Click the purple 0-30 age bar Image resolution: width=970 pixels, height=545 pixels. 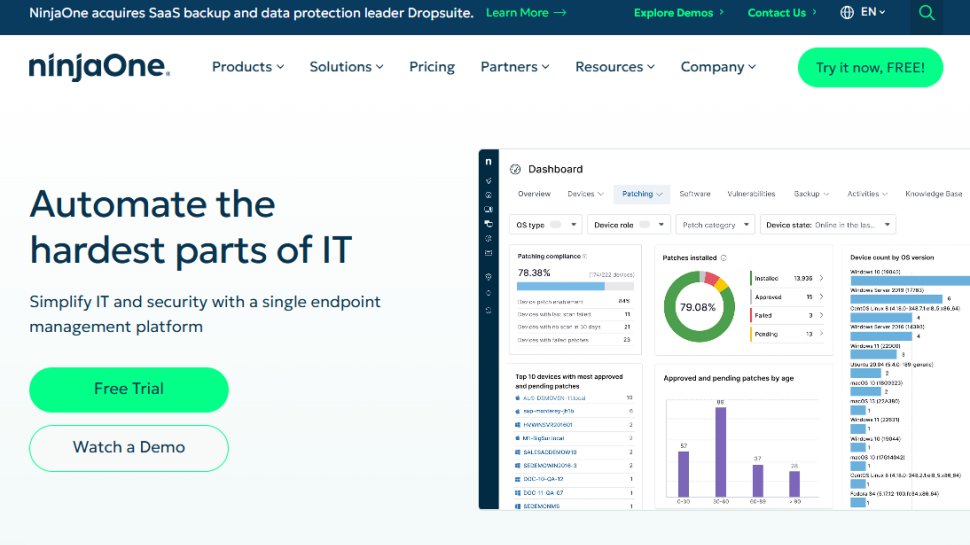pos(684,474)
